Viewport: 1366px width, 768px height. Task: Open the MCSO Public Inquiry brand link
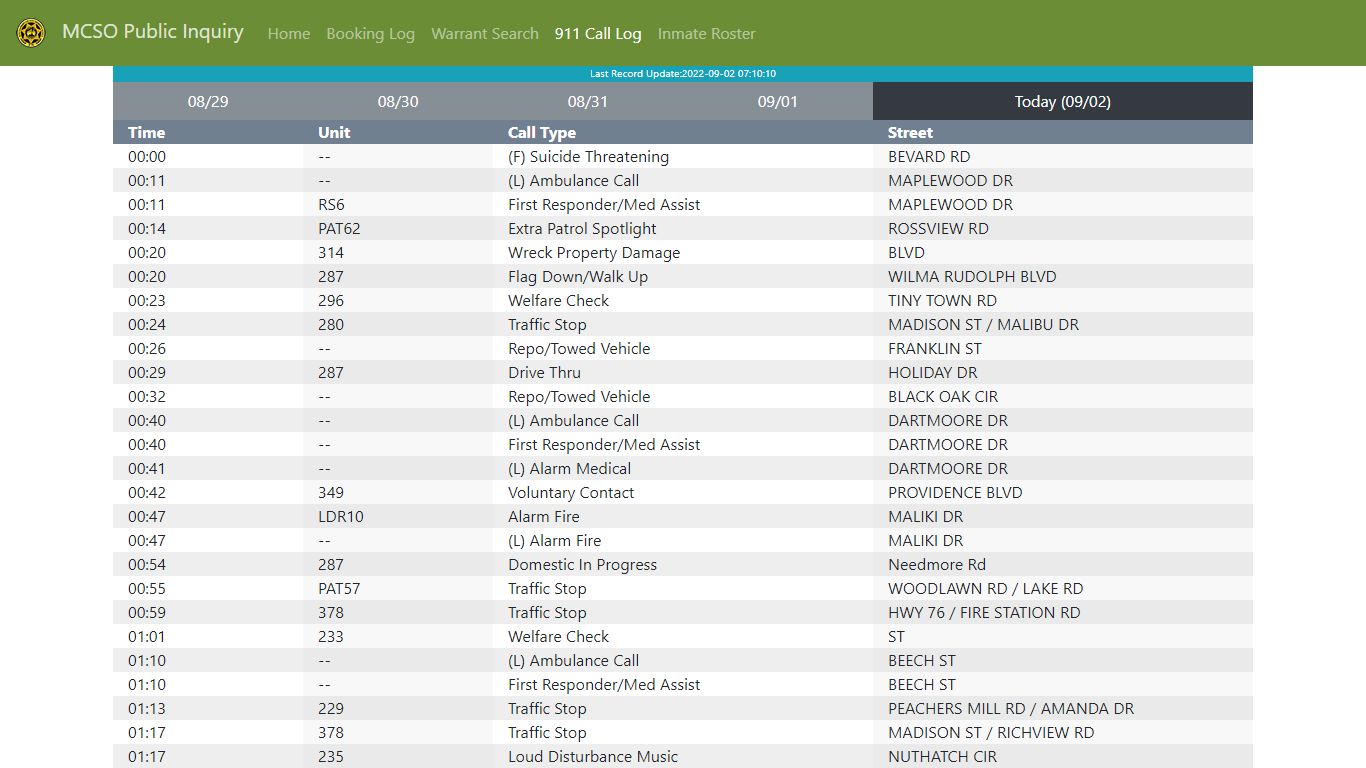(152, 32)
